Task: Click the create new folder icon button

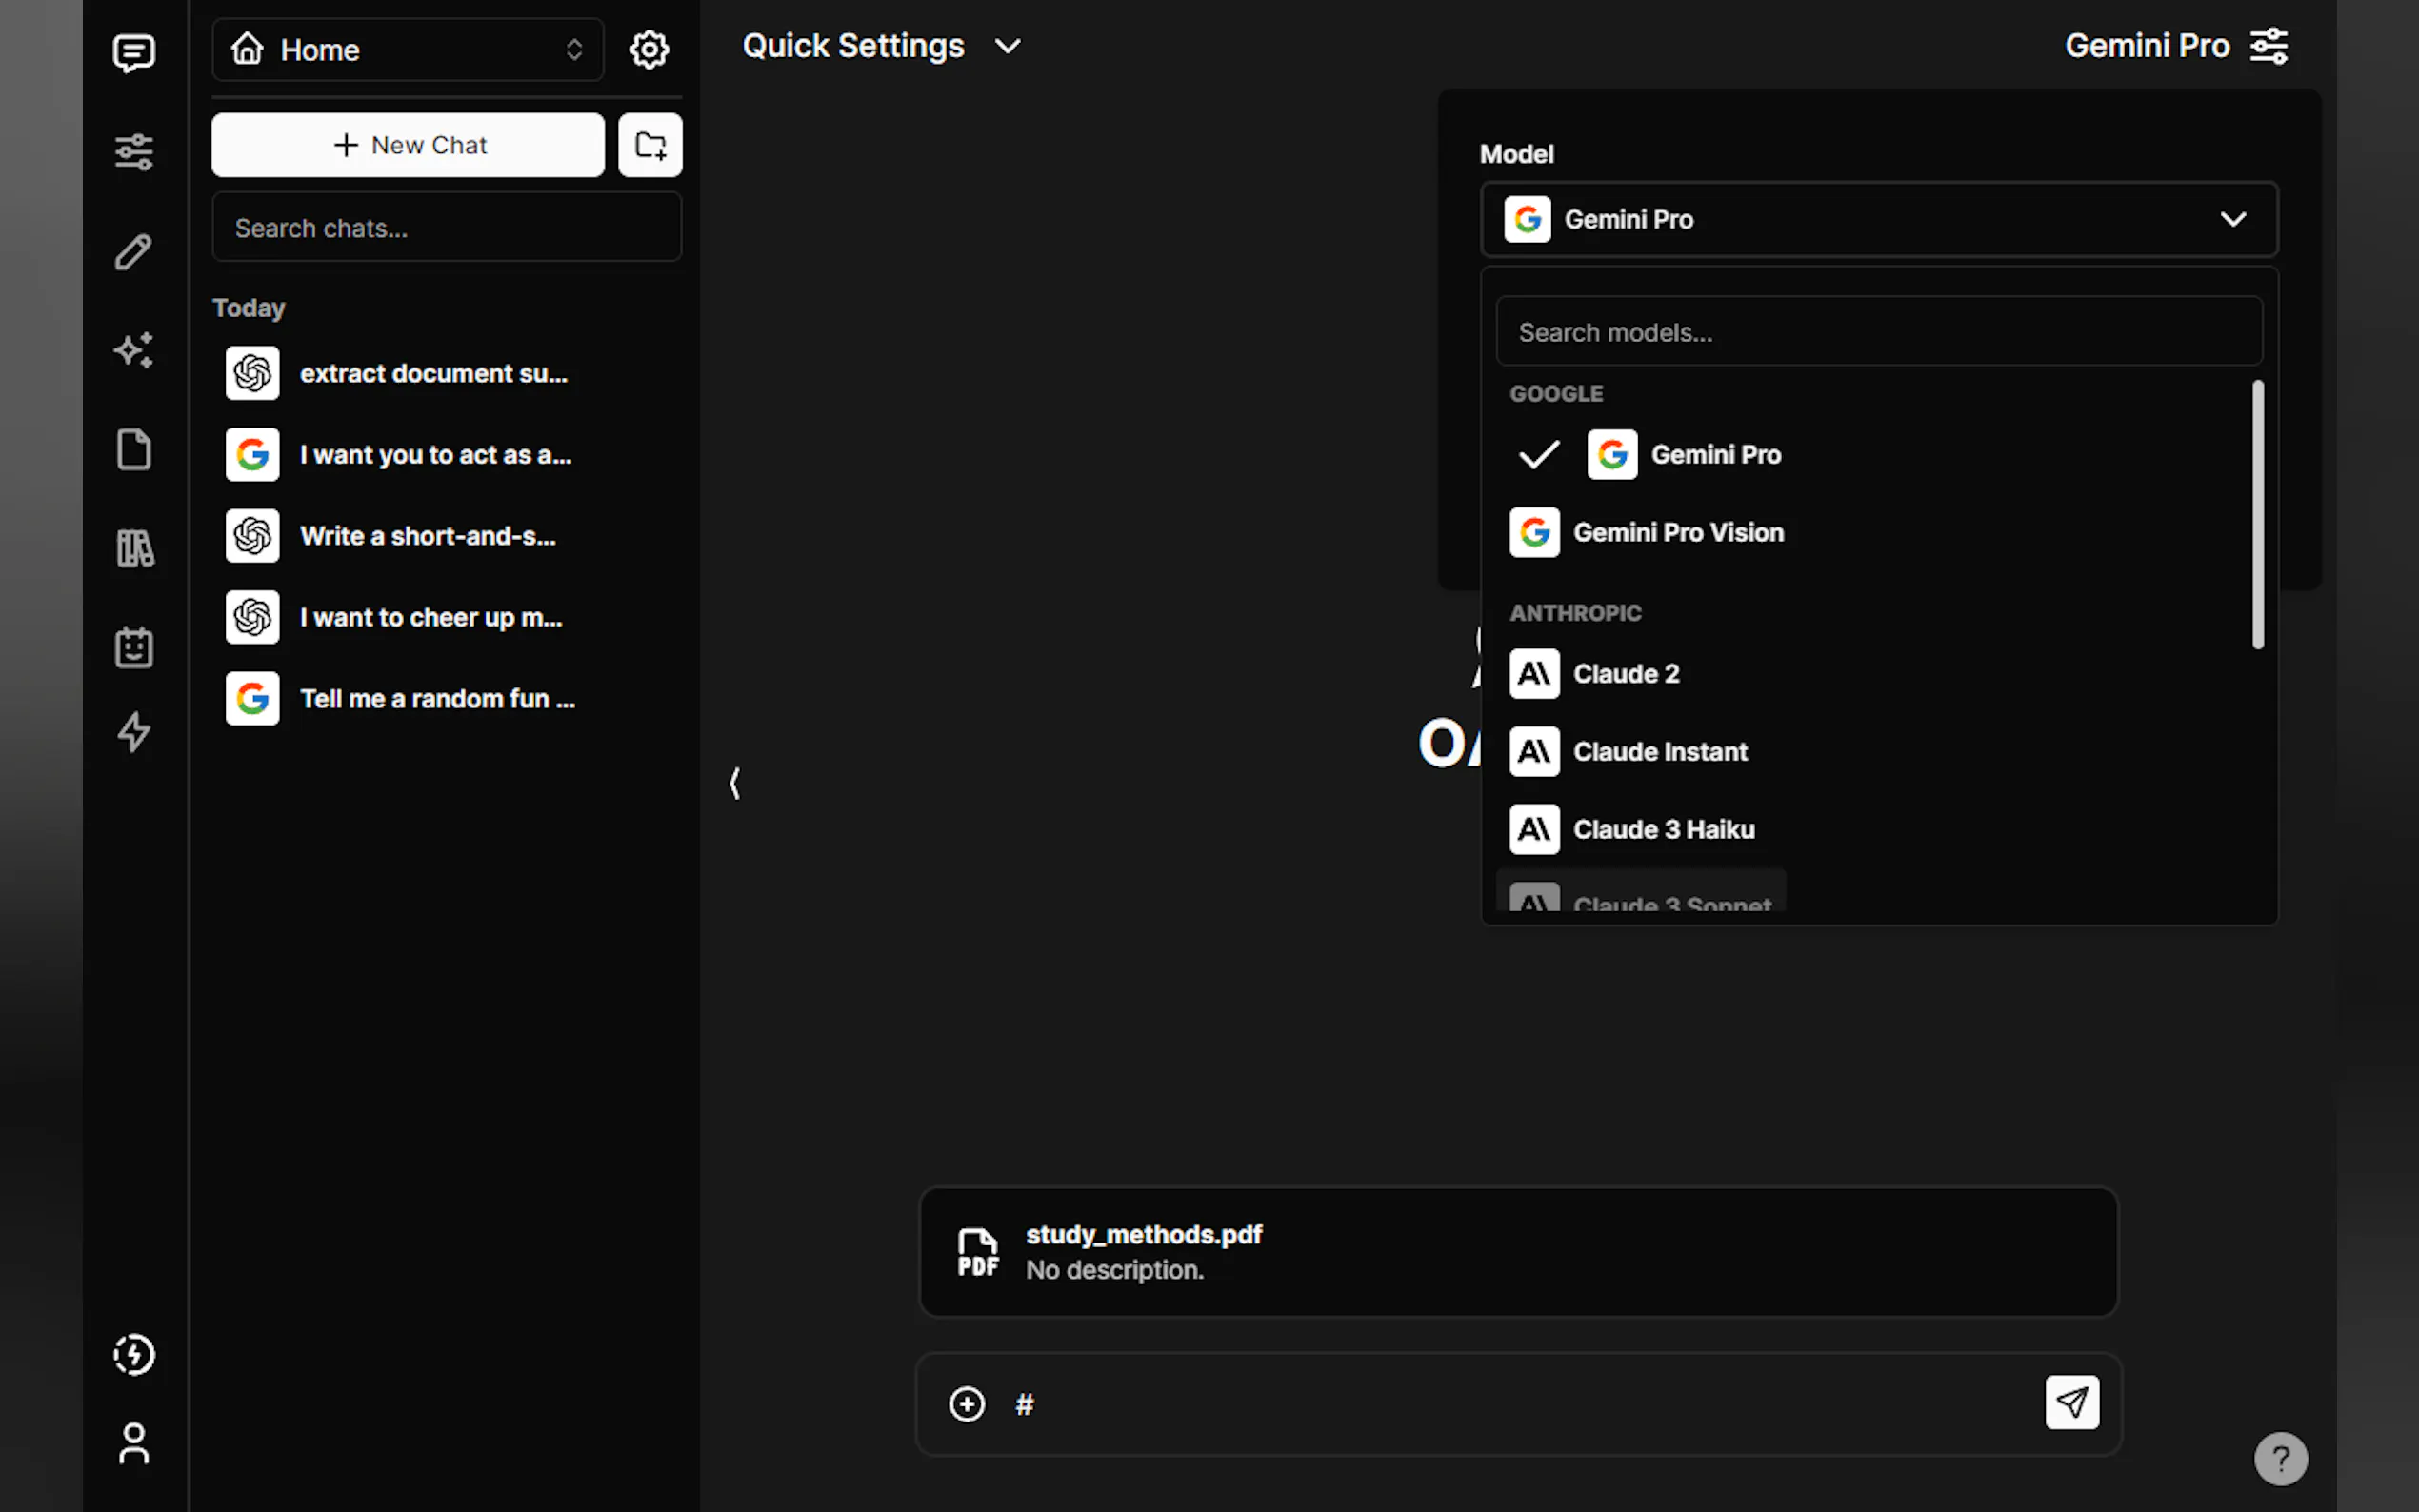Action: point(650,145)
